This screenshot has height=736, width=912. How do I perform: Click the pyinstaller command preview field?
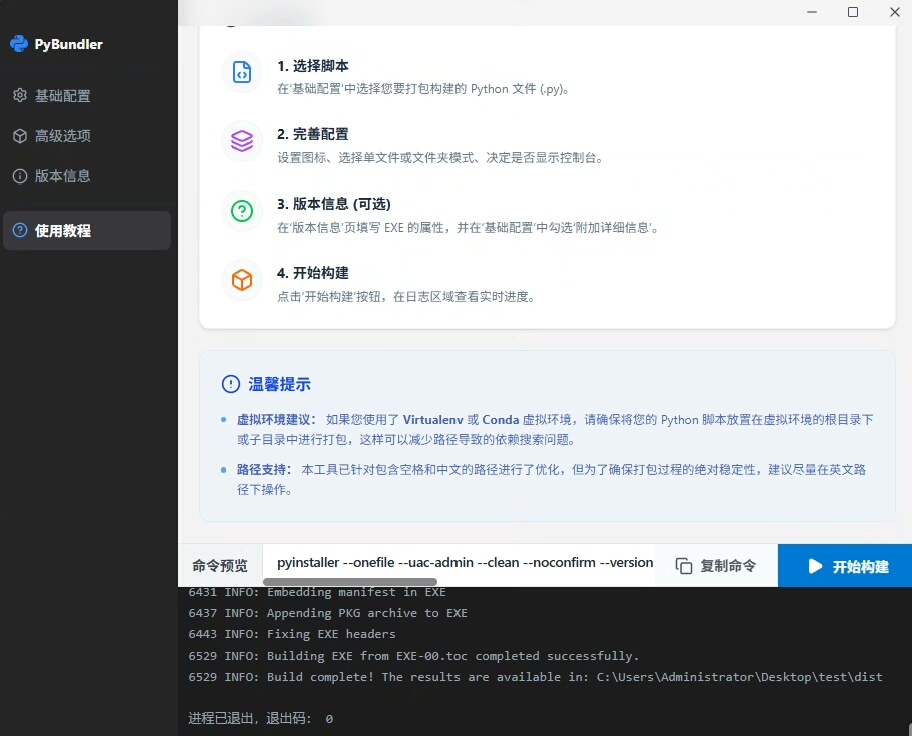click(459, 563)
